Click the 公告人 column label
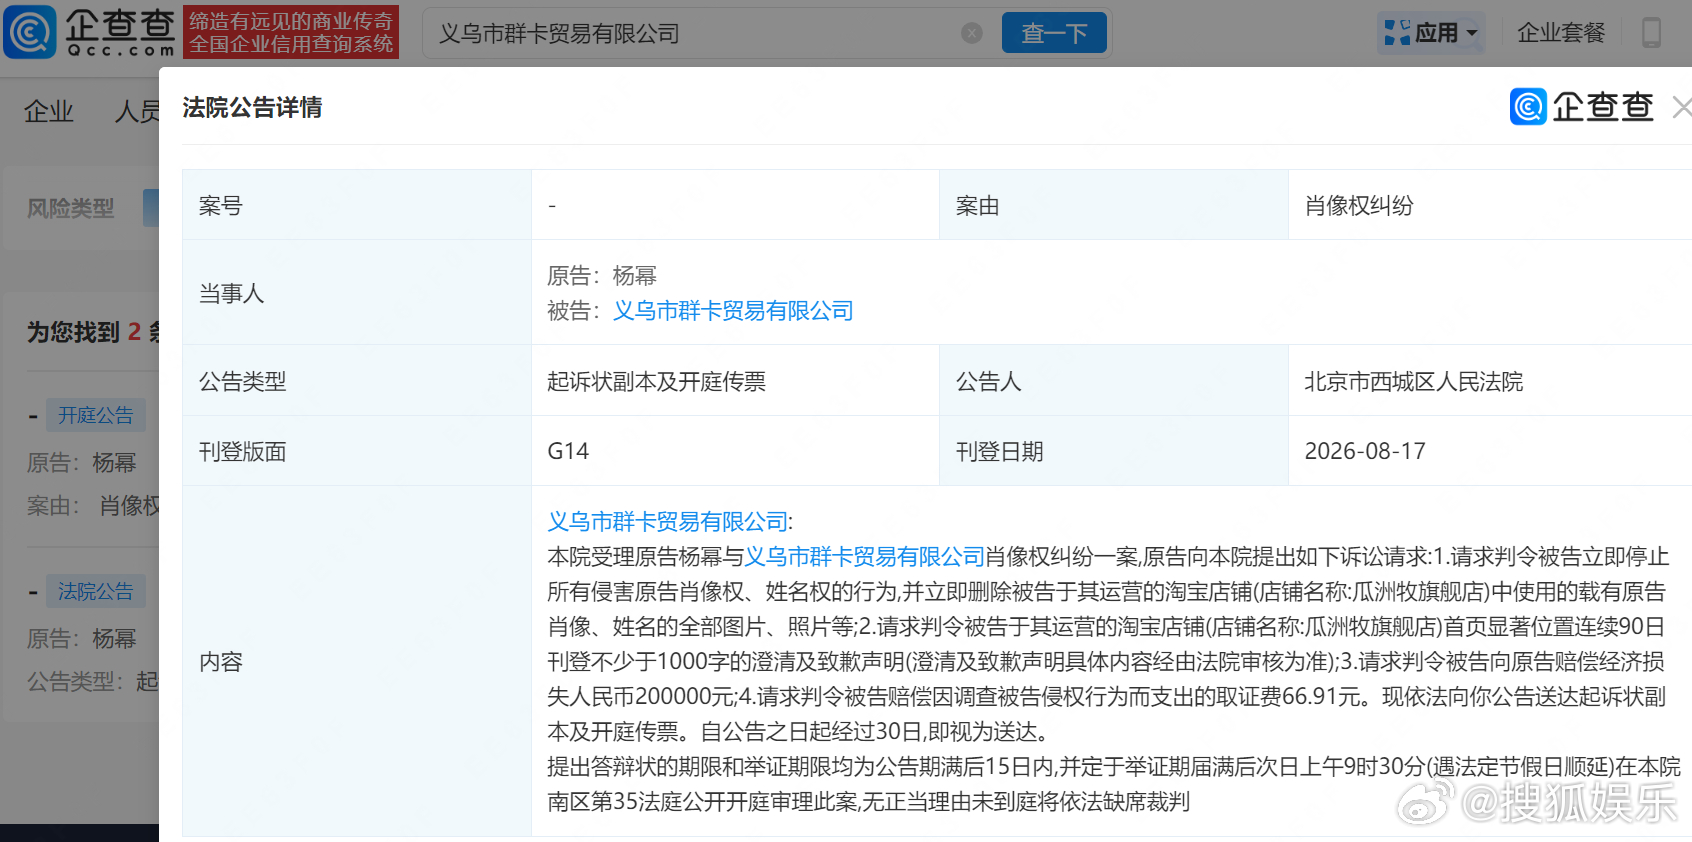 (989, 381)
